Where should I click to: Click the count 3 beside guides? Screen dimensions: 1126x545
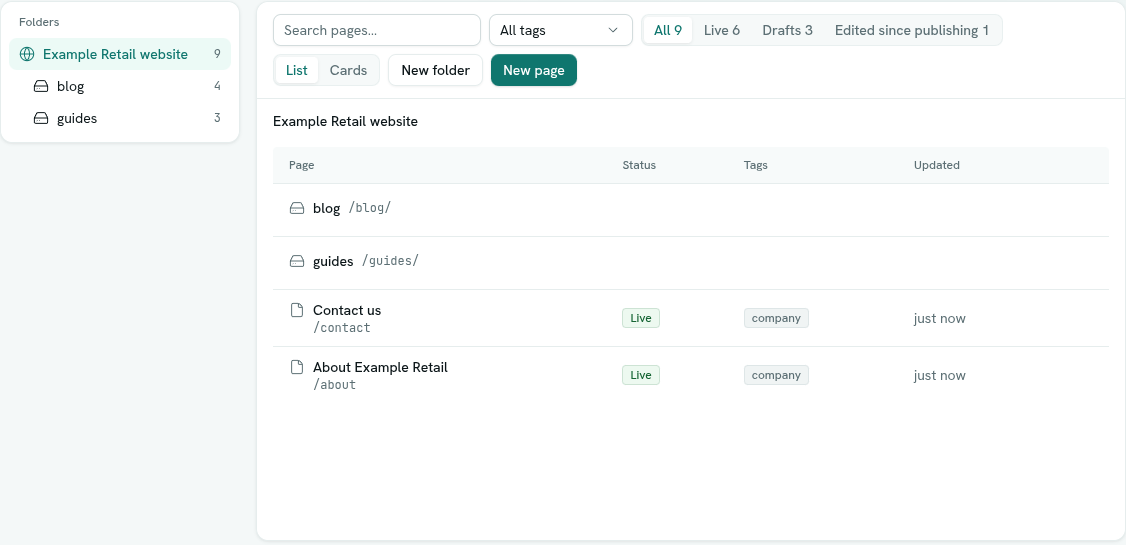click(x=217, y=118)
